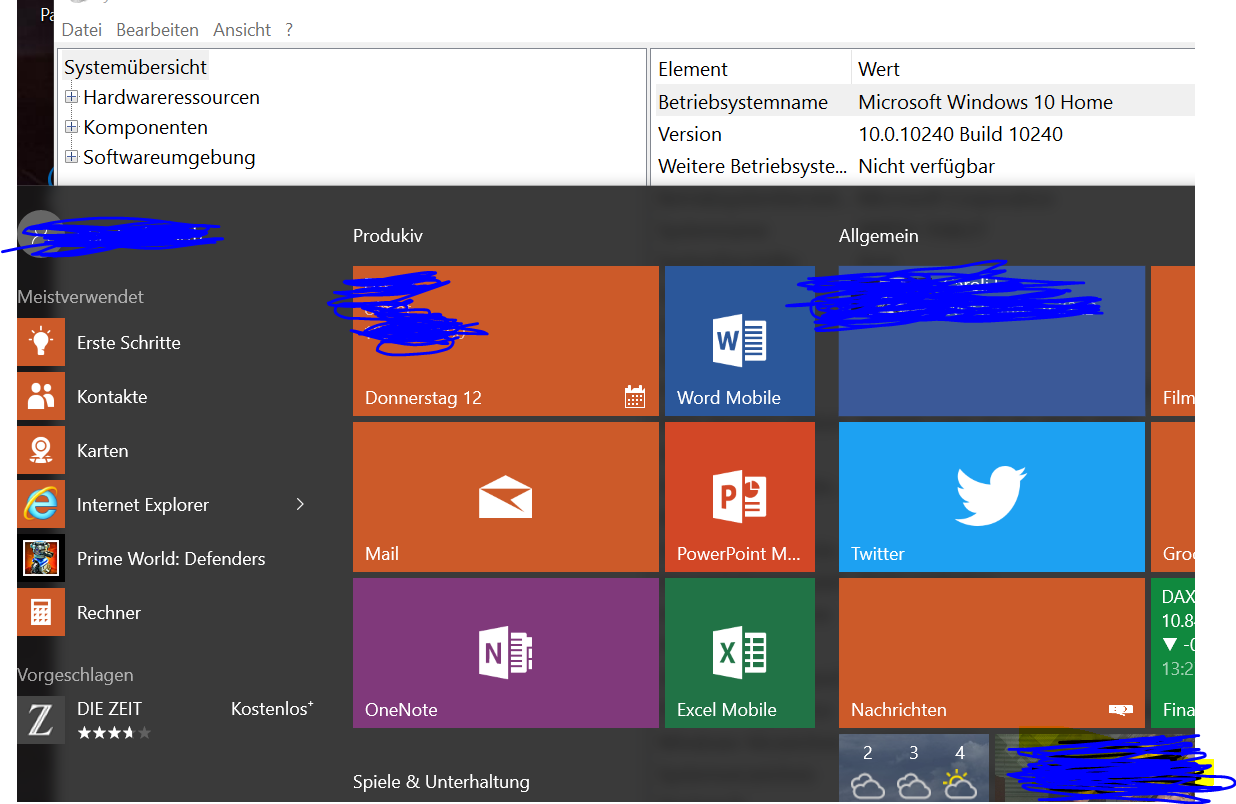
Task: Click the DIE ZEIT star rating
Action: pos(114,733)
